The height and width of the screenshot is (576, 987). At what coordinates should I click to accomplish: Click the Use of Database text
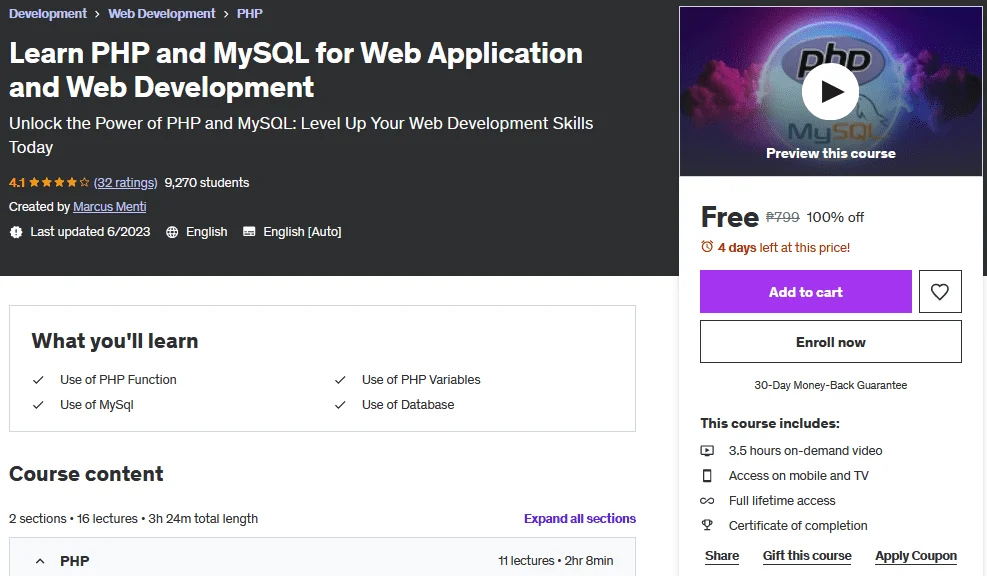coord(408,405)
